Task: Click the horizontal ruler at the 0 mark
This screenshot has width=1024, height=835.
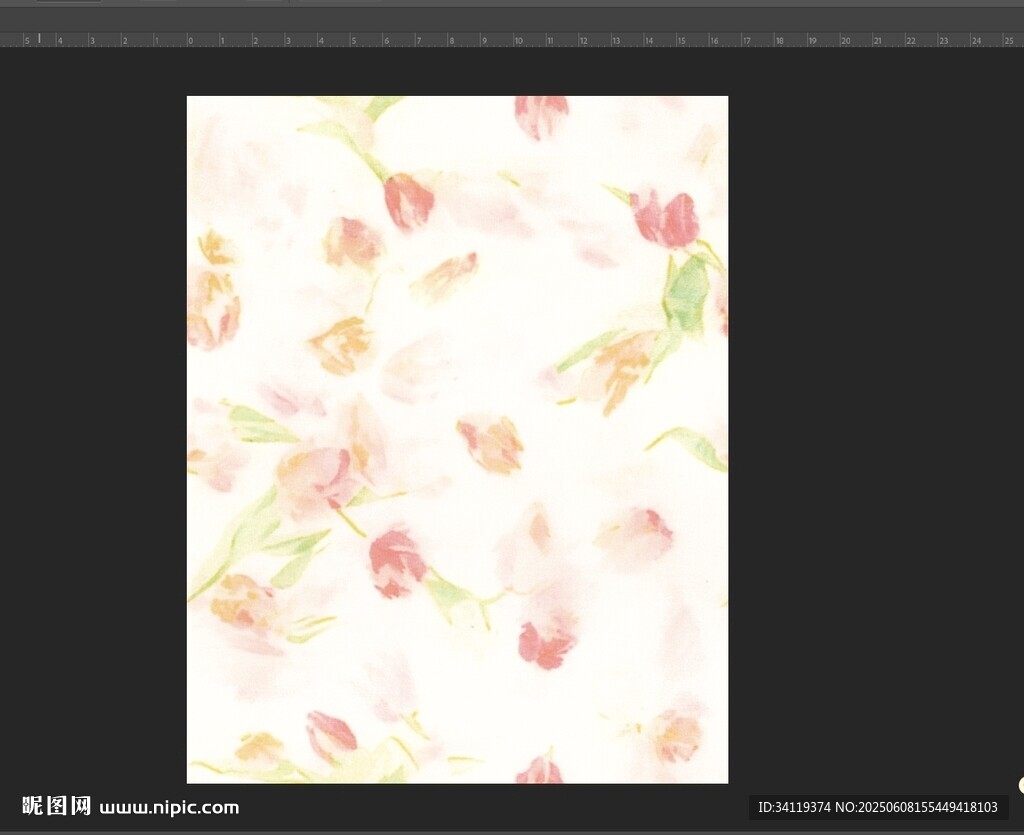Action: tap(190, 40)
